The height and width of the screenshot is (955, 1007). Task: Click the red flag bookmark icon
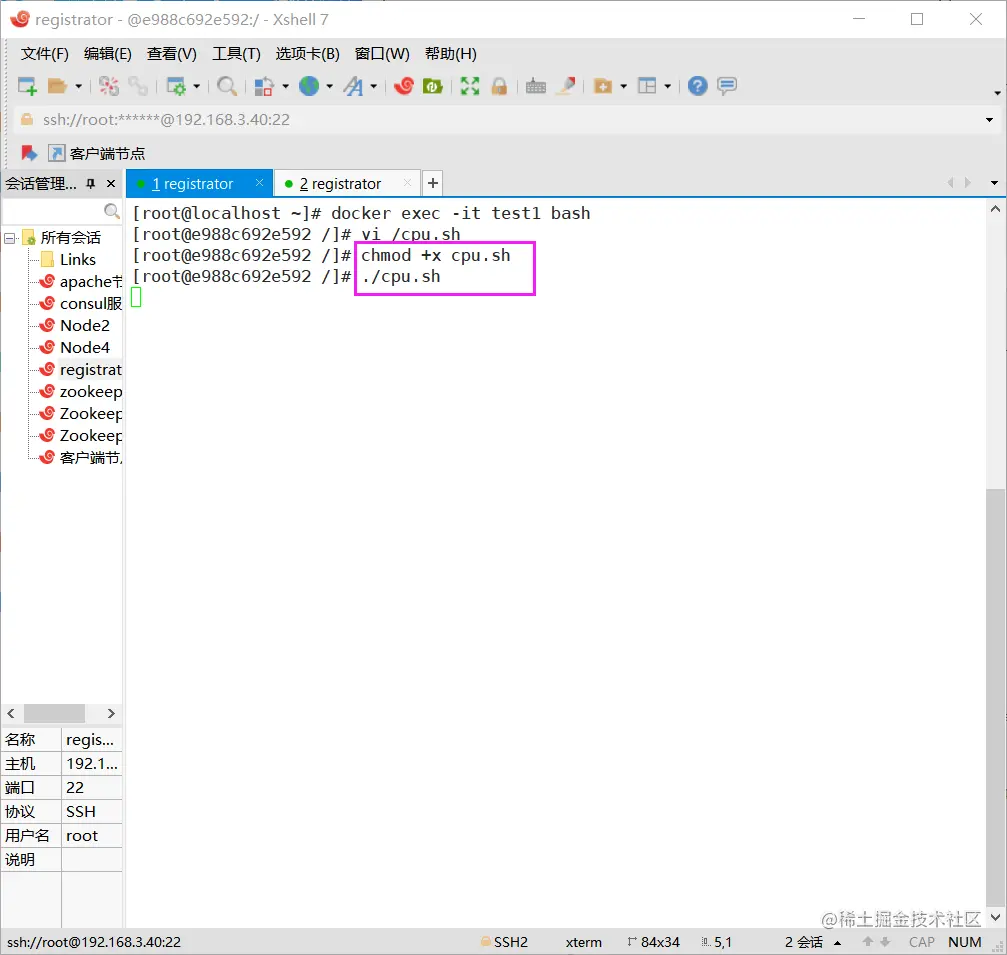click(x=29, y=153)
